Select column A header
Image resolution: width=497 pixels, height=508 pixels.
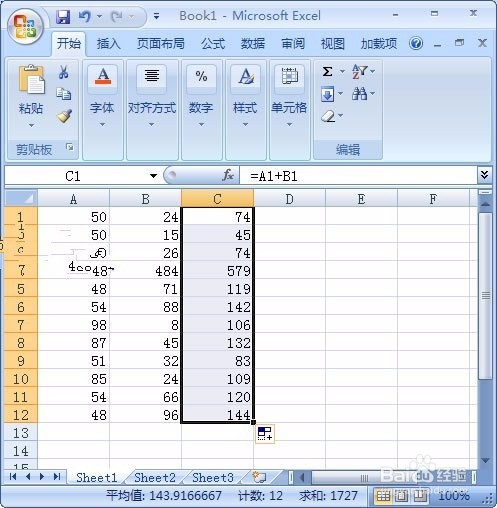(x=74, y=199)
